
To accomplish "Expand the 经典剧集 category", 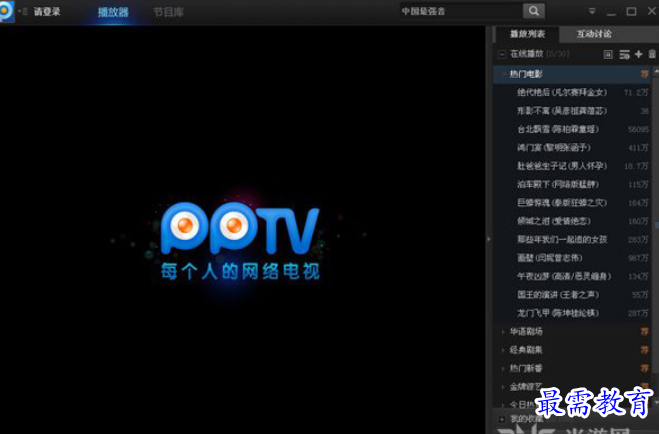I will 503,350.
